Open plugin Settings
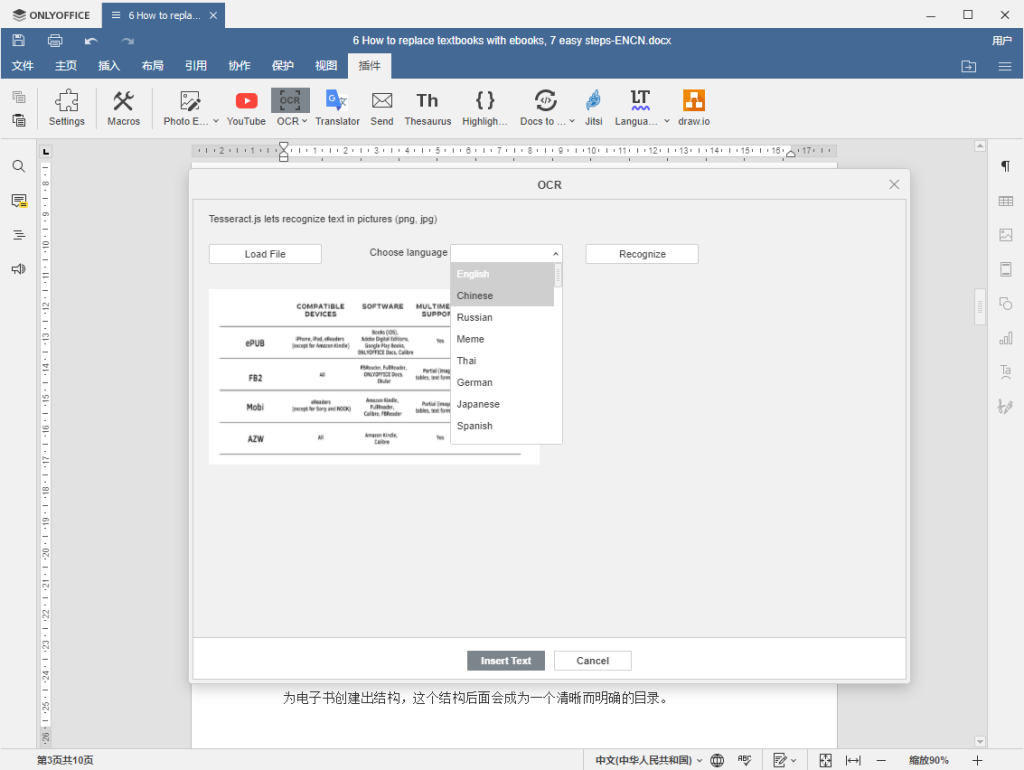Image resolution: width=1024 pixels, height=770 pixels. point(67,107)
